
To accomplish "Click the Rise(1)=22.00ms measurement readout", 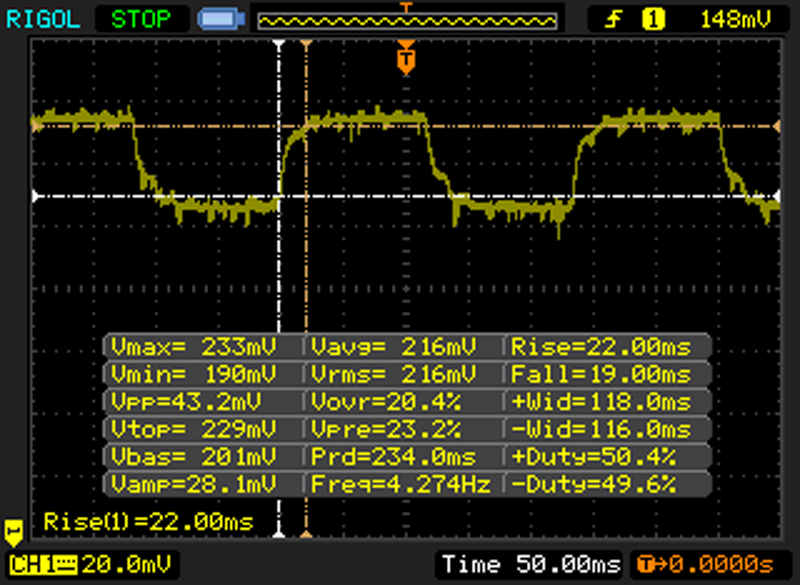I will pos(148,522).
